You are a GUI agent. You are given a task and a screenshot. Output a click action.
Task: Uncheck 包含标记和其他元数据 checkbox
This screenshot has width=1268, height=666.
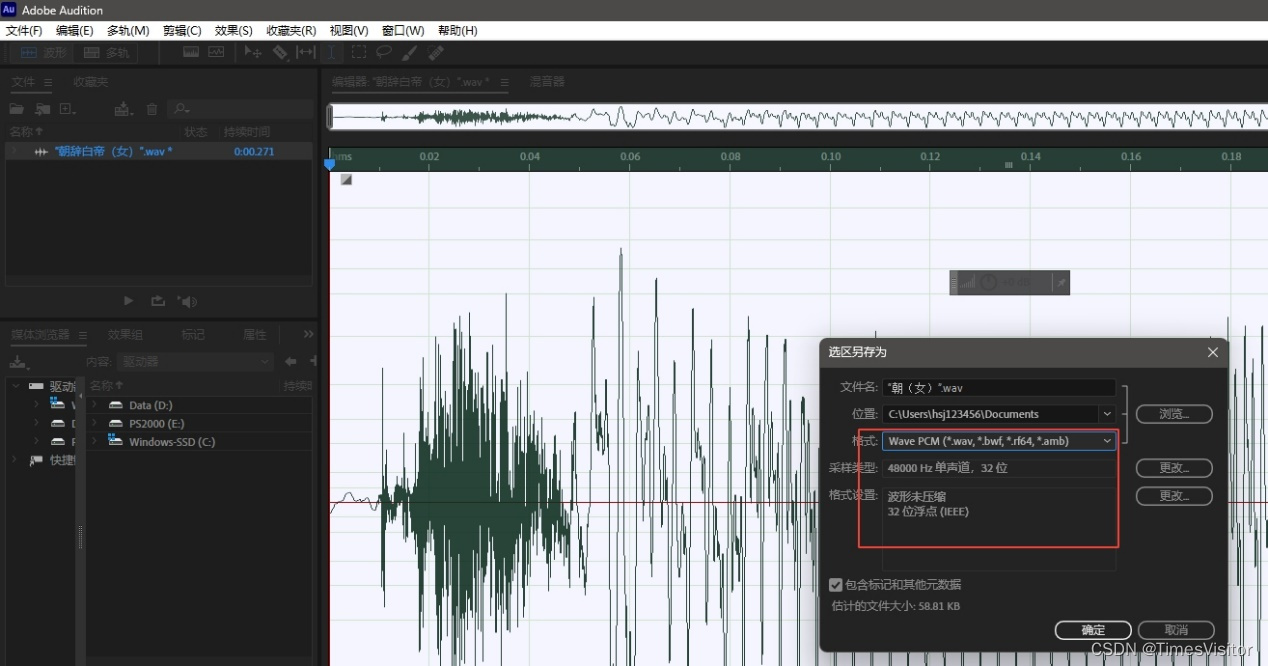click(x=836, y=585)
